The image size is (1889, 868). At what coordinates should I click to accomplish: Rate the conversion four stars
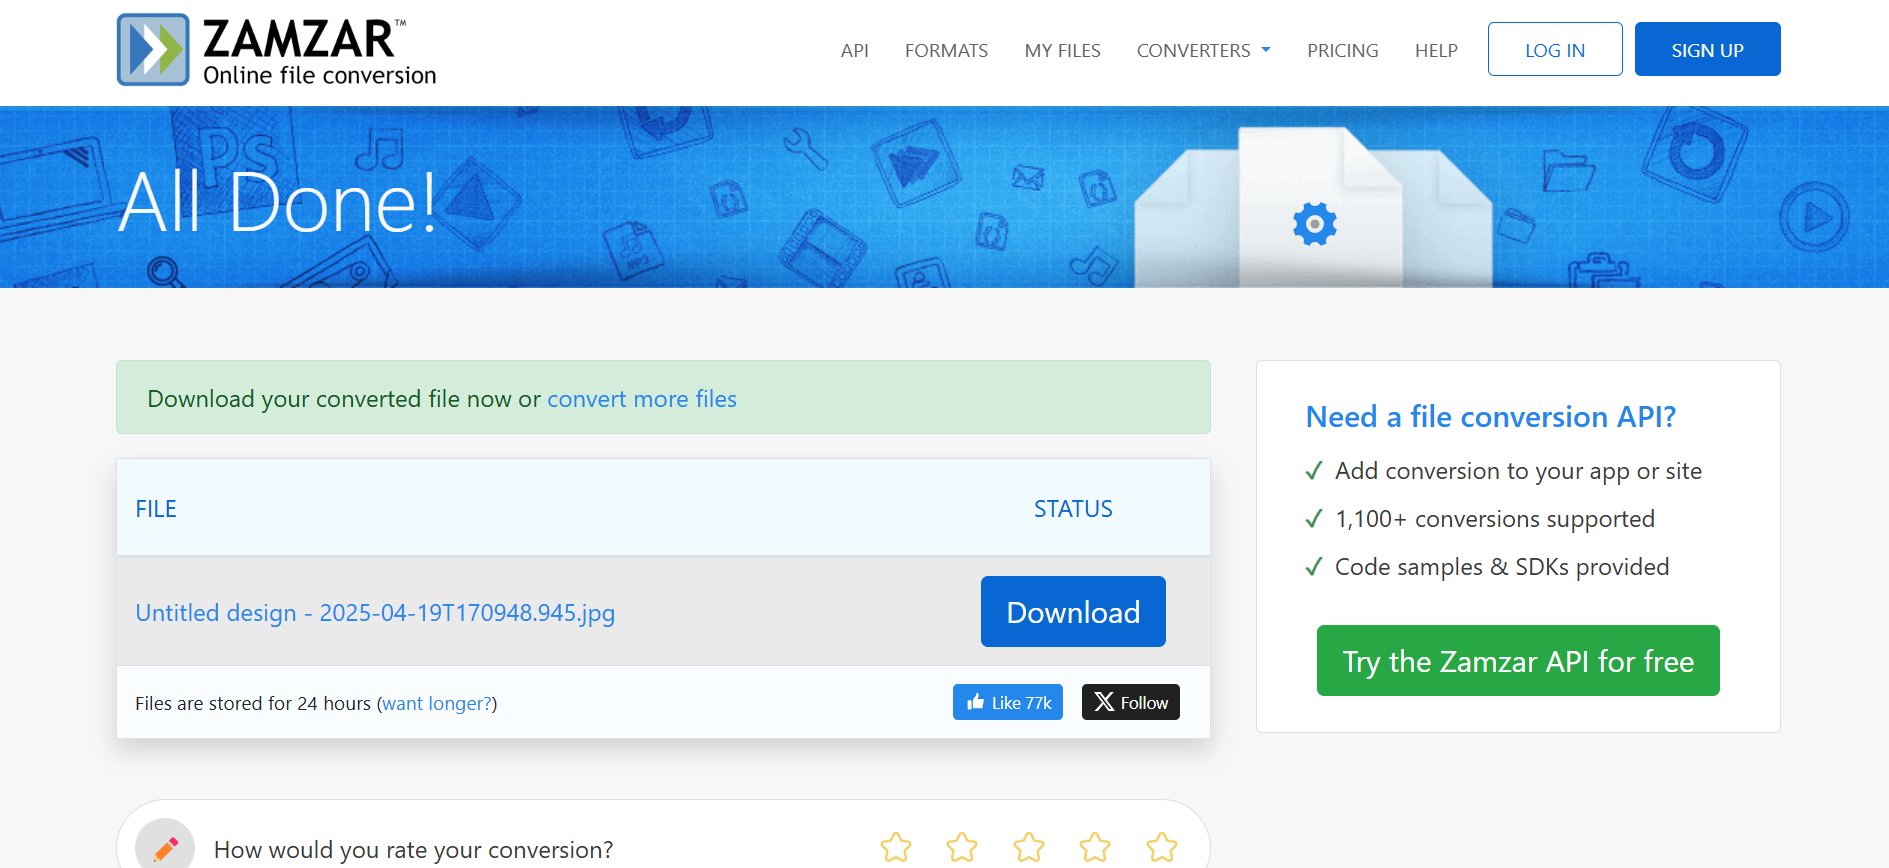(x=1095, y=848)
